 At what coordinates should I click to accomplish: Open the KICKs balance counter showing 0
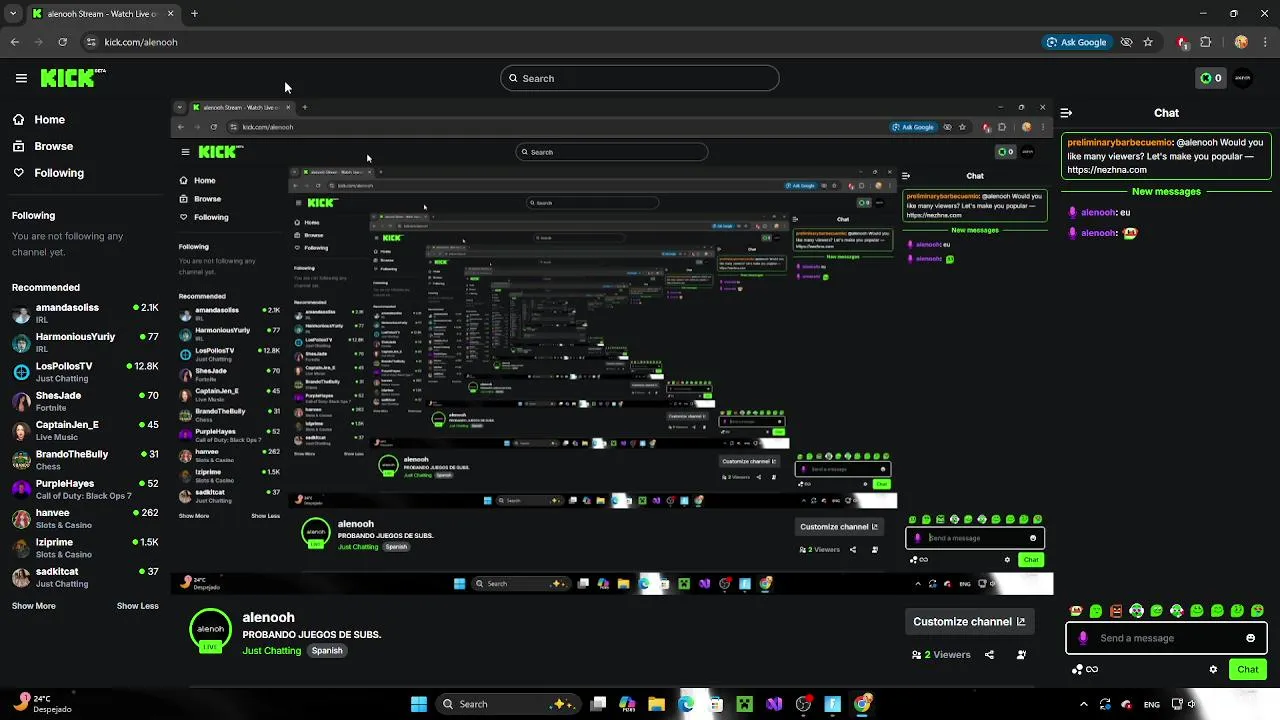(x=1211, y=78)
